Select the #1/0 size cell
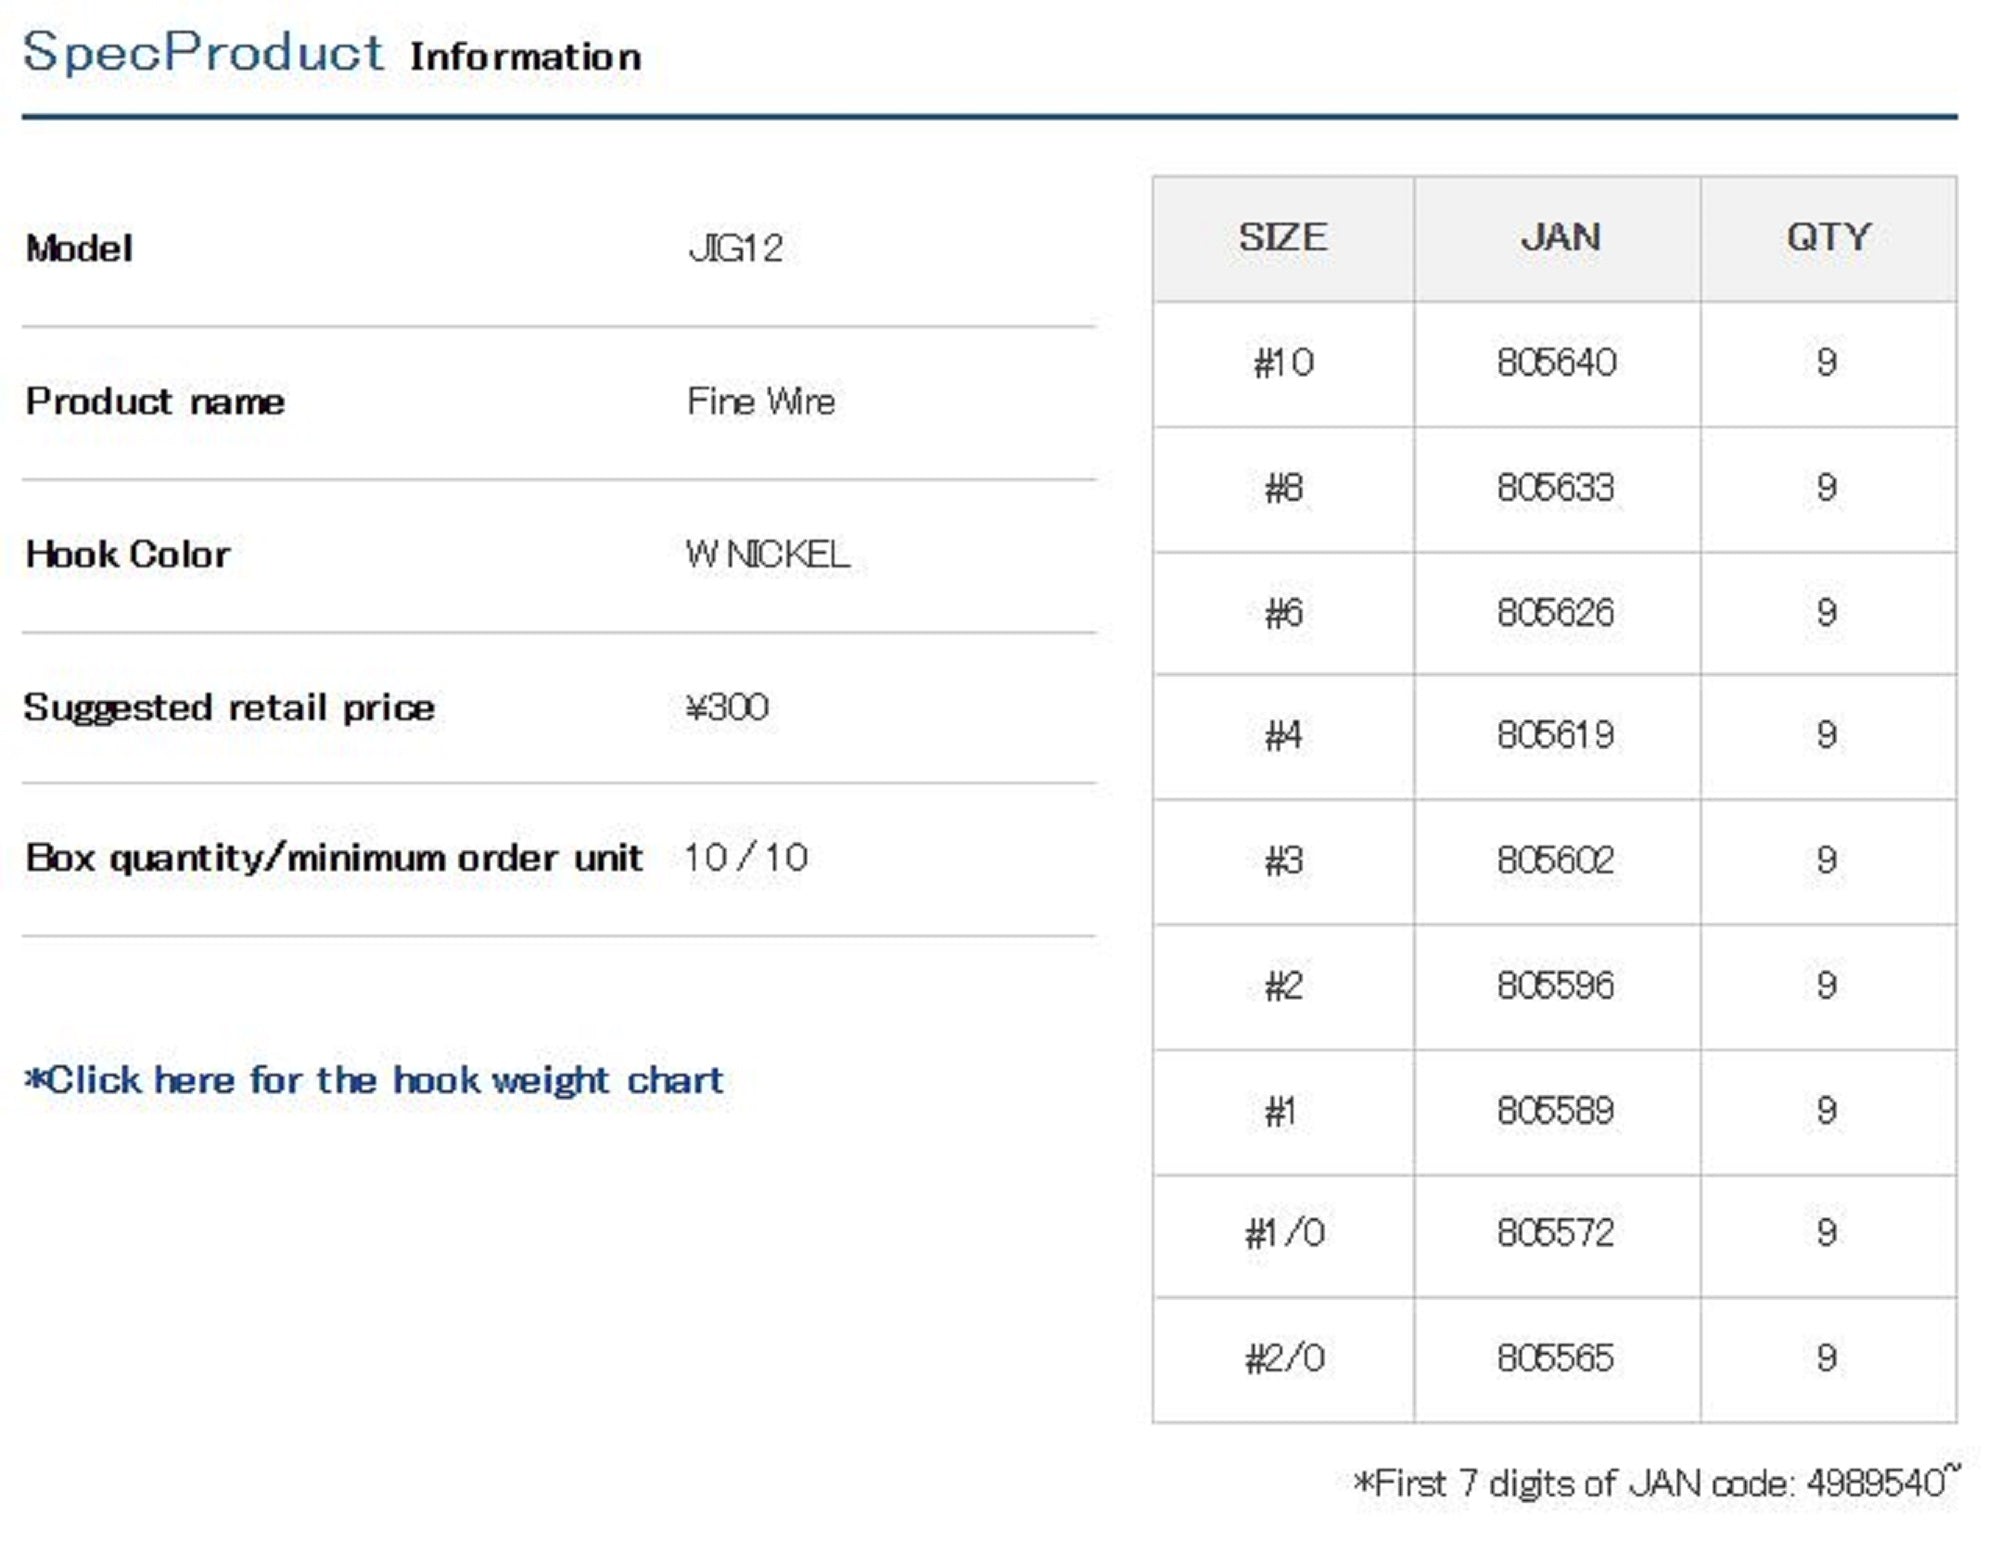Viewport: 2000px width, 1541px height. (x=1284, y=1234)
